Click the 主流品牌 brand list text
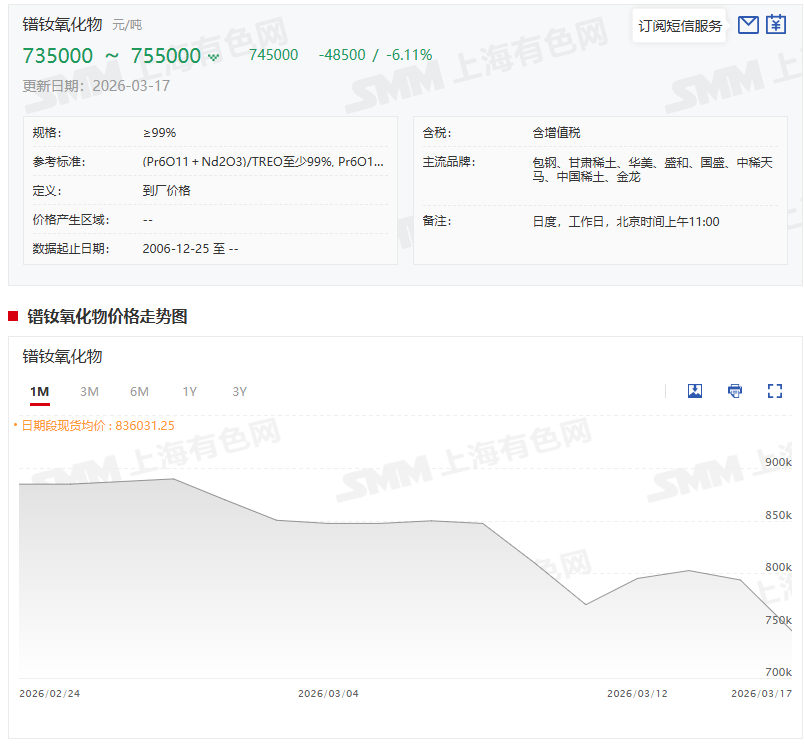Image resolution: width=804 pixels, height=747 pixels. [652, 169]
